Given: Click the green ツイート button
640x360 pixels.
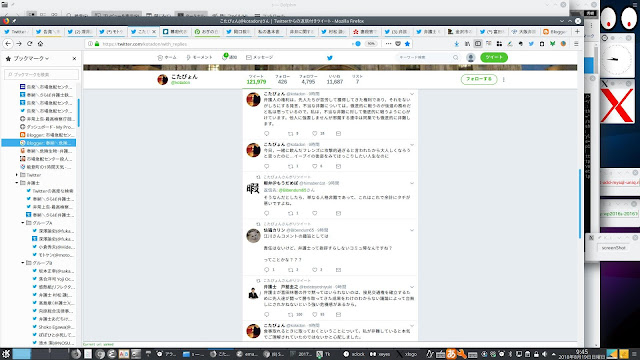Looking at the screenshot, I should pyautogui.click(x=494, y=58).
